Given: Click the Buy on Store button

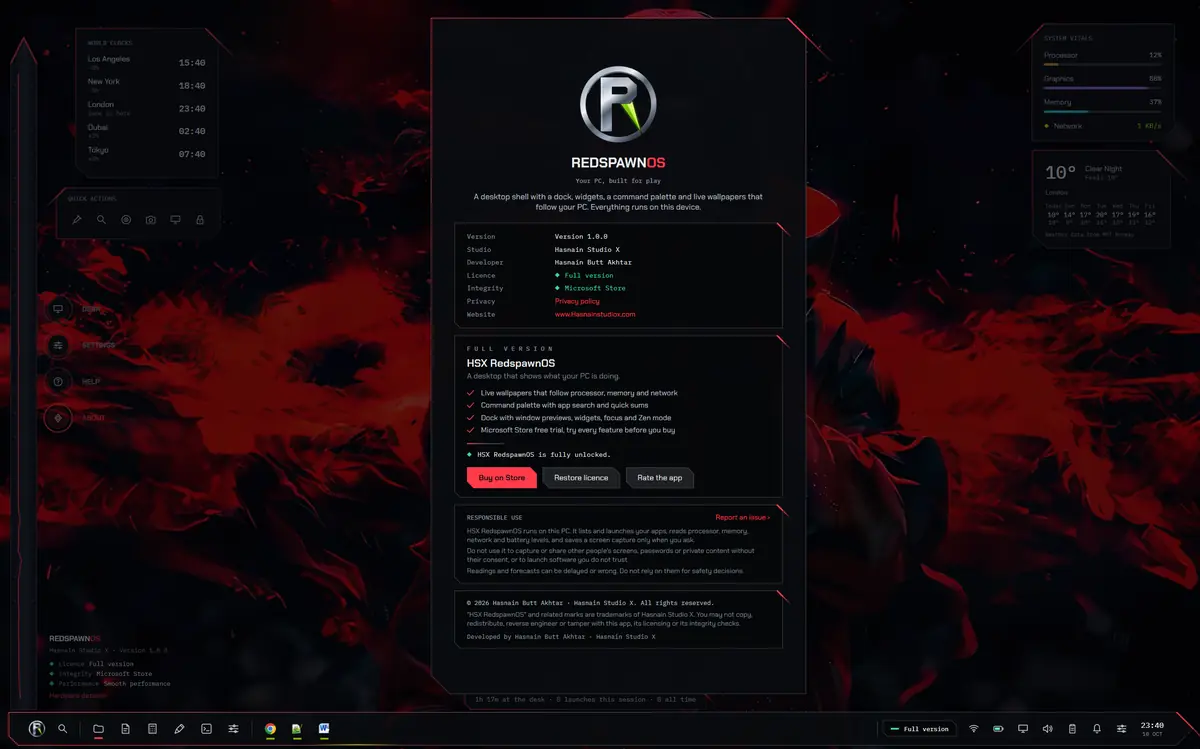Looking at the screenshot, I should pos(502,478).
